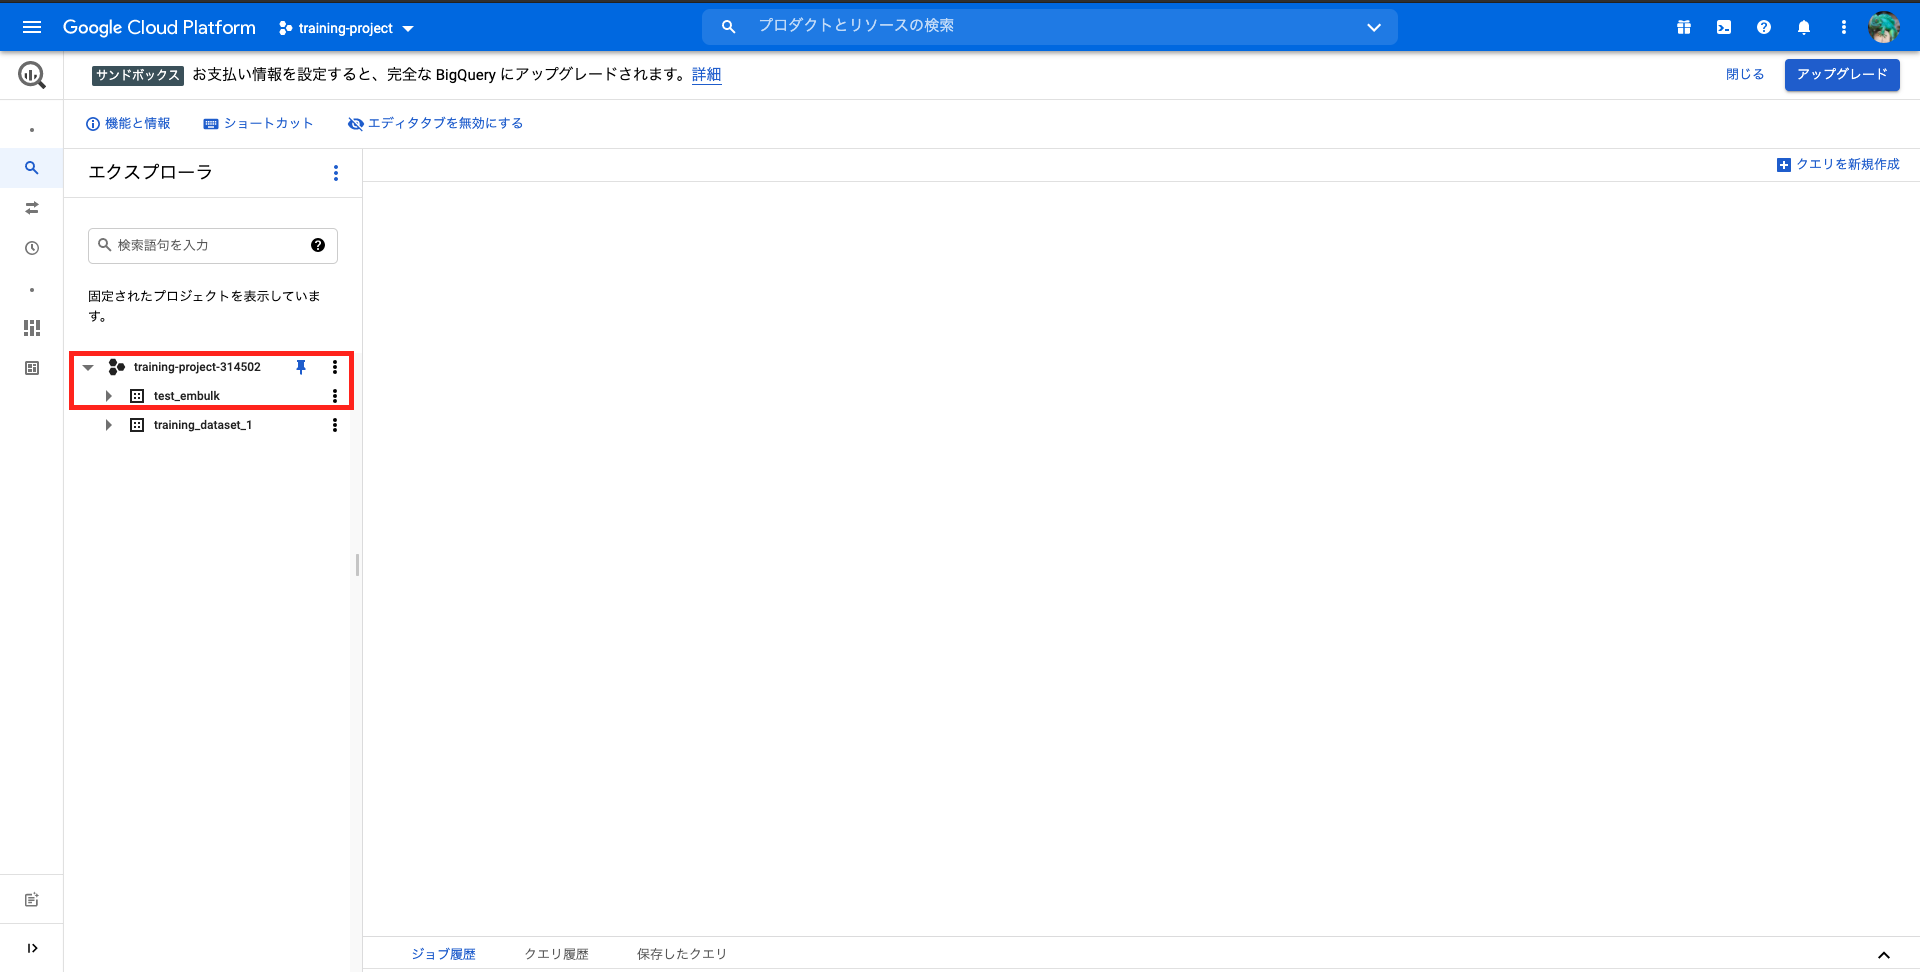Unpin the training-project-314502 project
Image resolution: width=1920 pixels, height=972 pixels.
[300, 367]
